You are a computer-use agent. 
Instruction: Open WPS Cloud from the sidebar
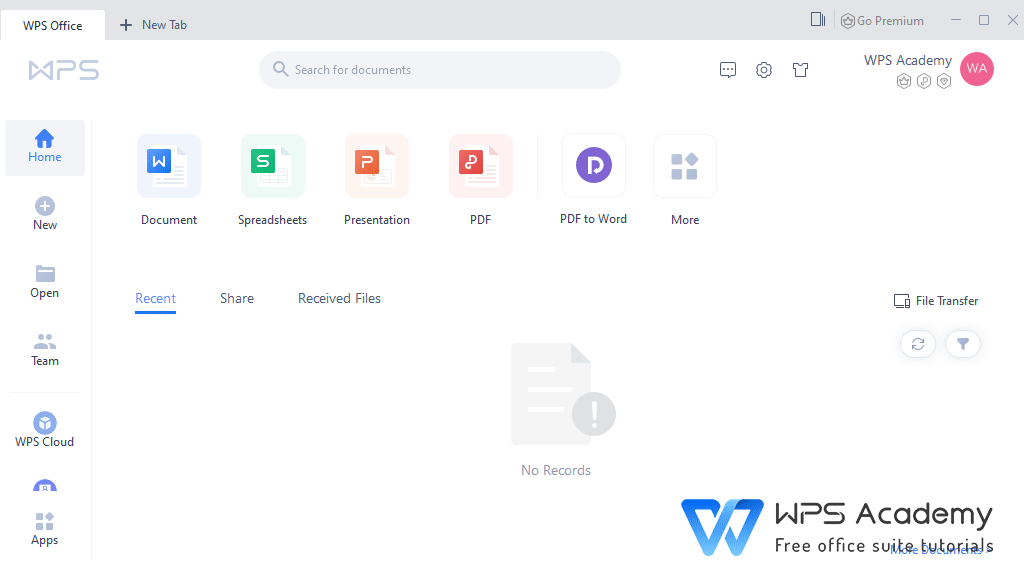pos(44,430)
